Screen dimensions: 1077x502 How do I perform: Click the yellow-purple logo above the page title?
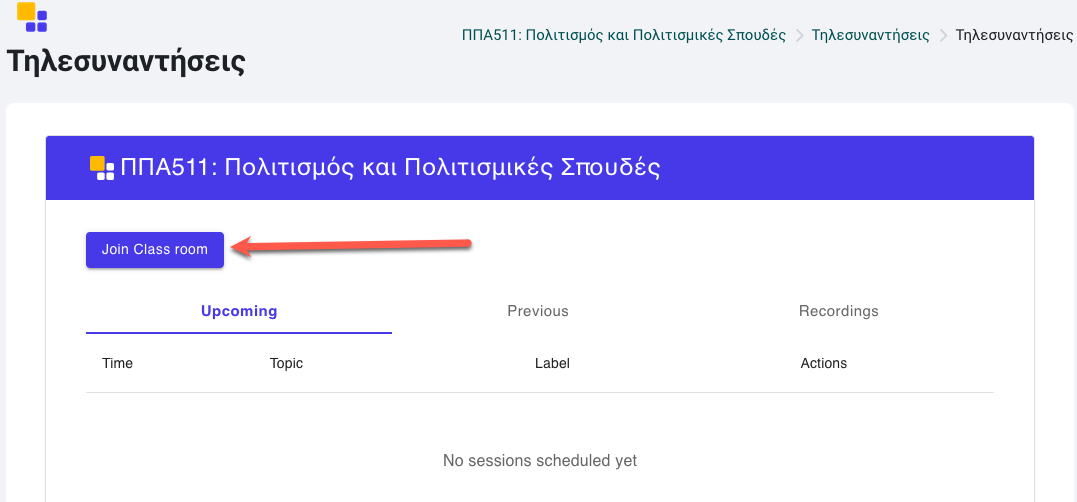pos(32,17)
